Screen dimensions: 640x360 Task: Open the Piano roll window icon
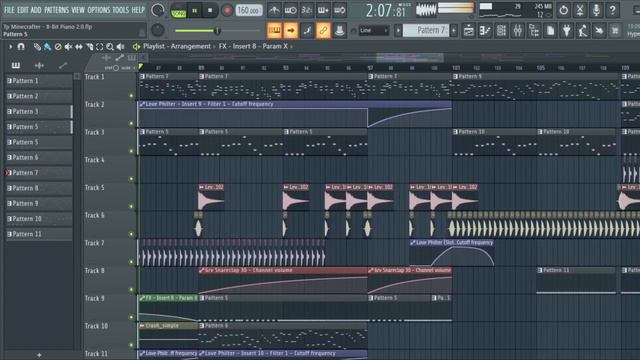(485, 30)
